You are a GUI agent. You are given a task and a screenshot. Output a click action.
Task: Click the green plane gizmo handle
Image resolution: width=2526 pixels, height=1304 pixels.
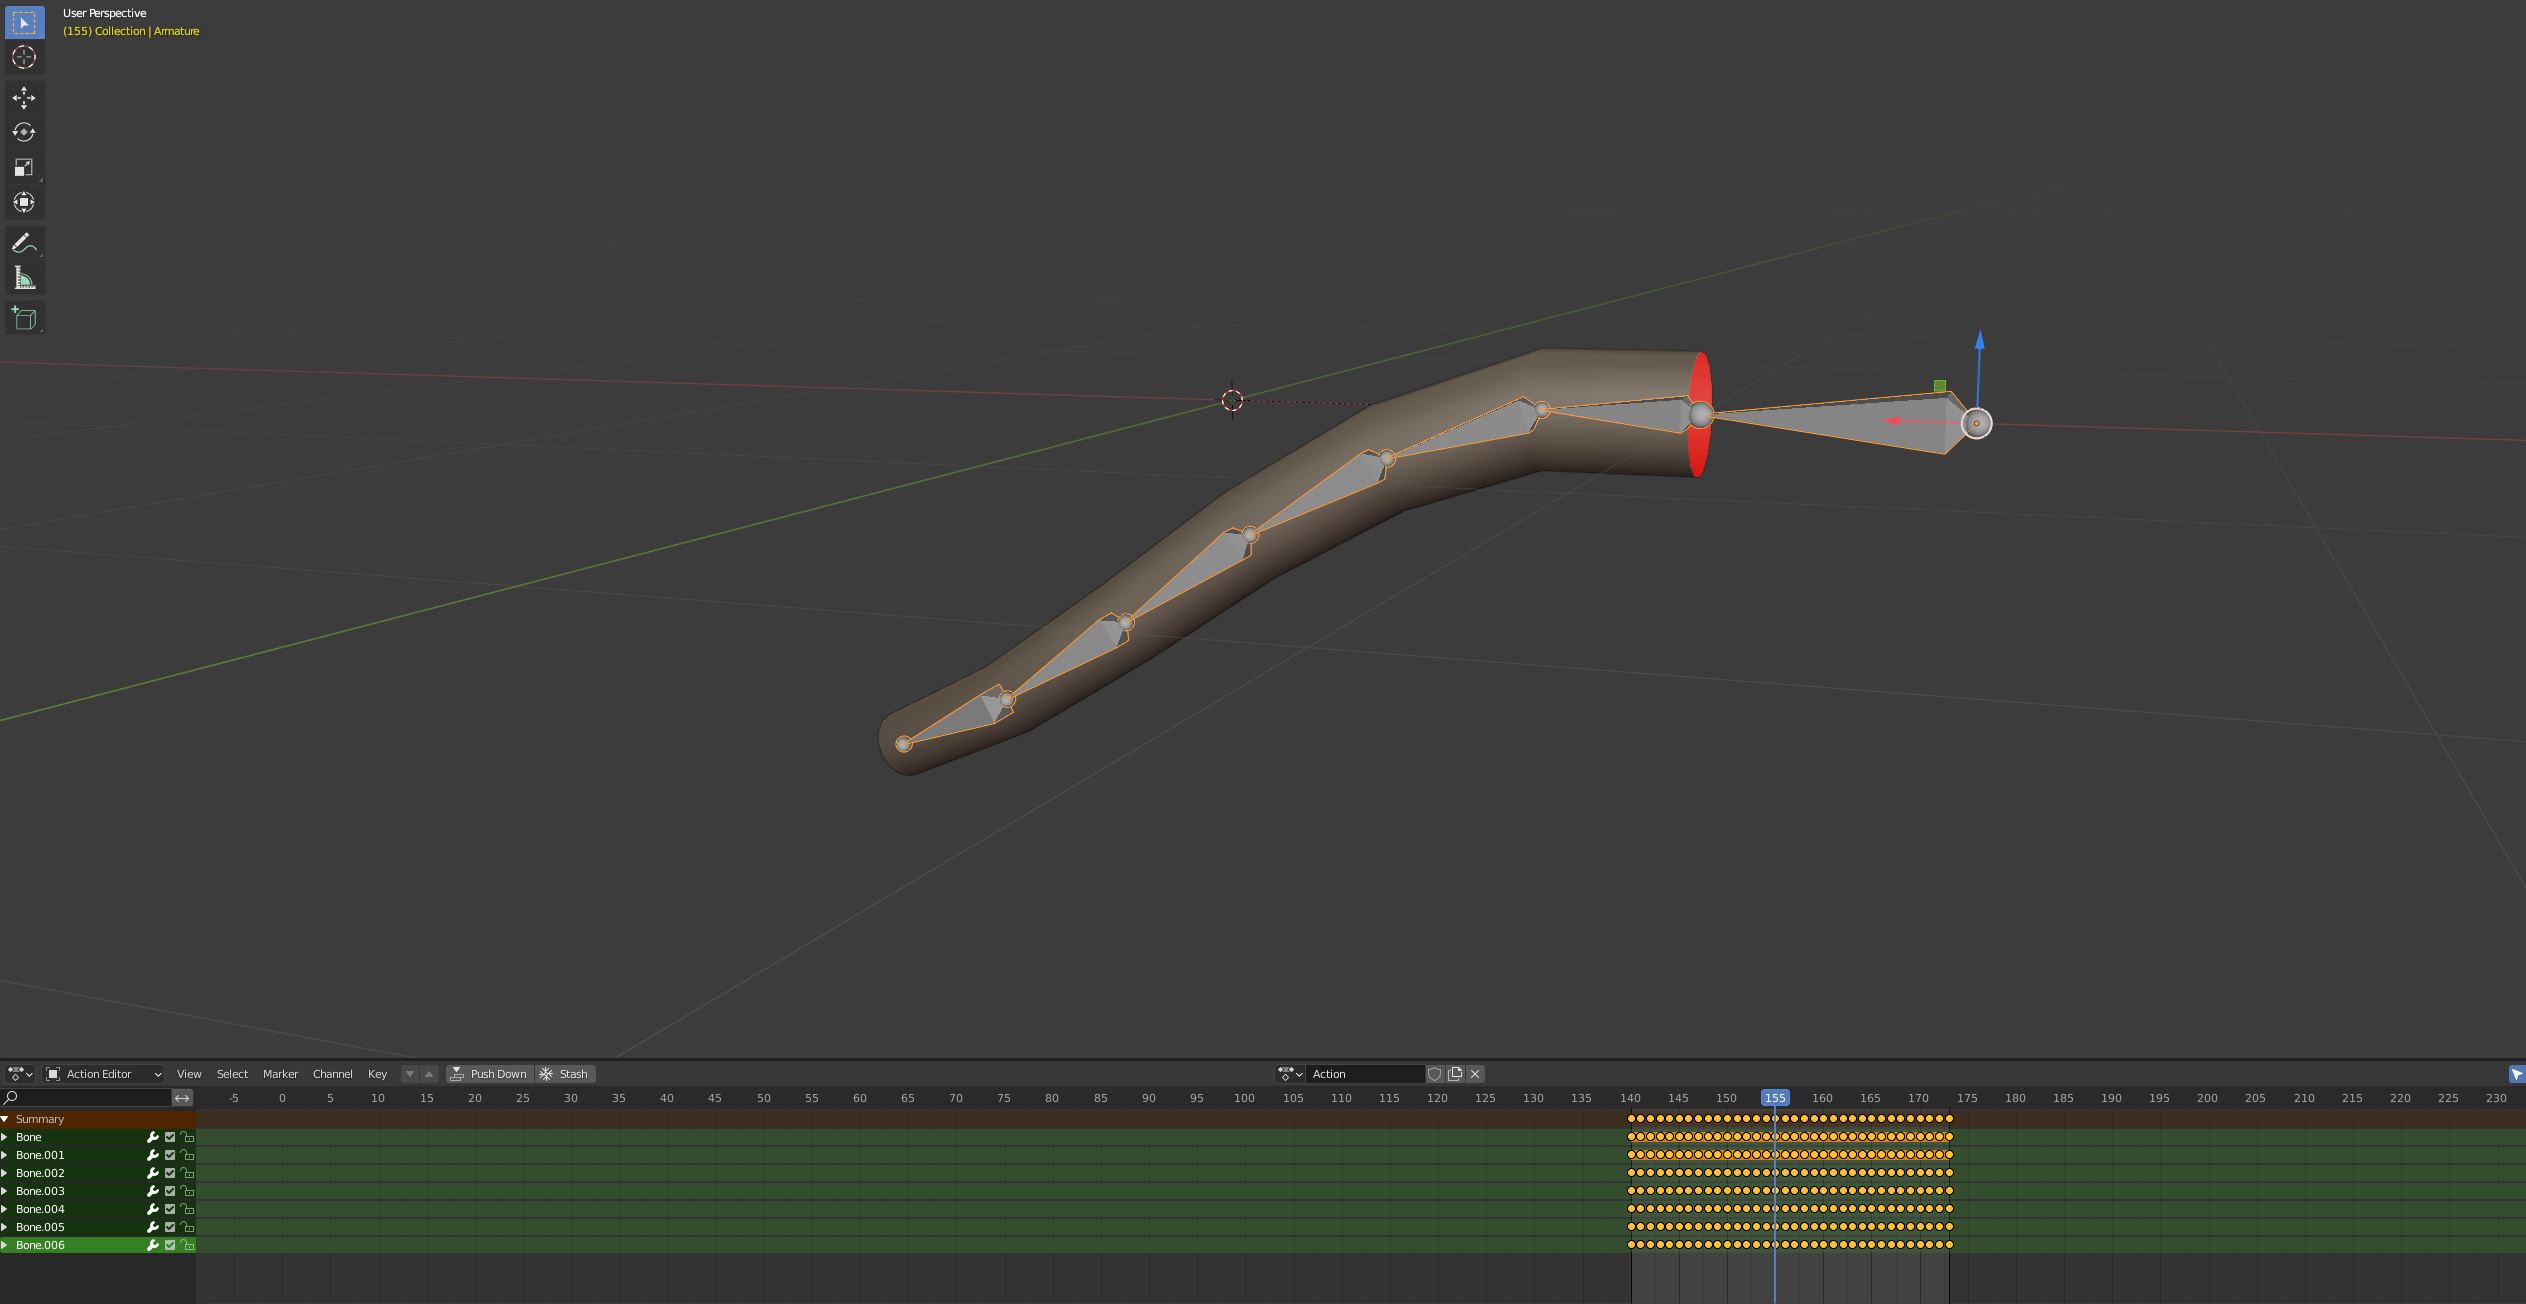tap(1940, 386)
